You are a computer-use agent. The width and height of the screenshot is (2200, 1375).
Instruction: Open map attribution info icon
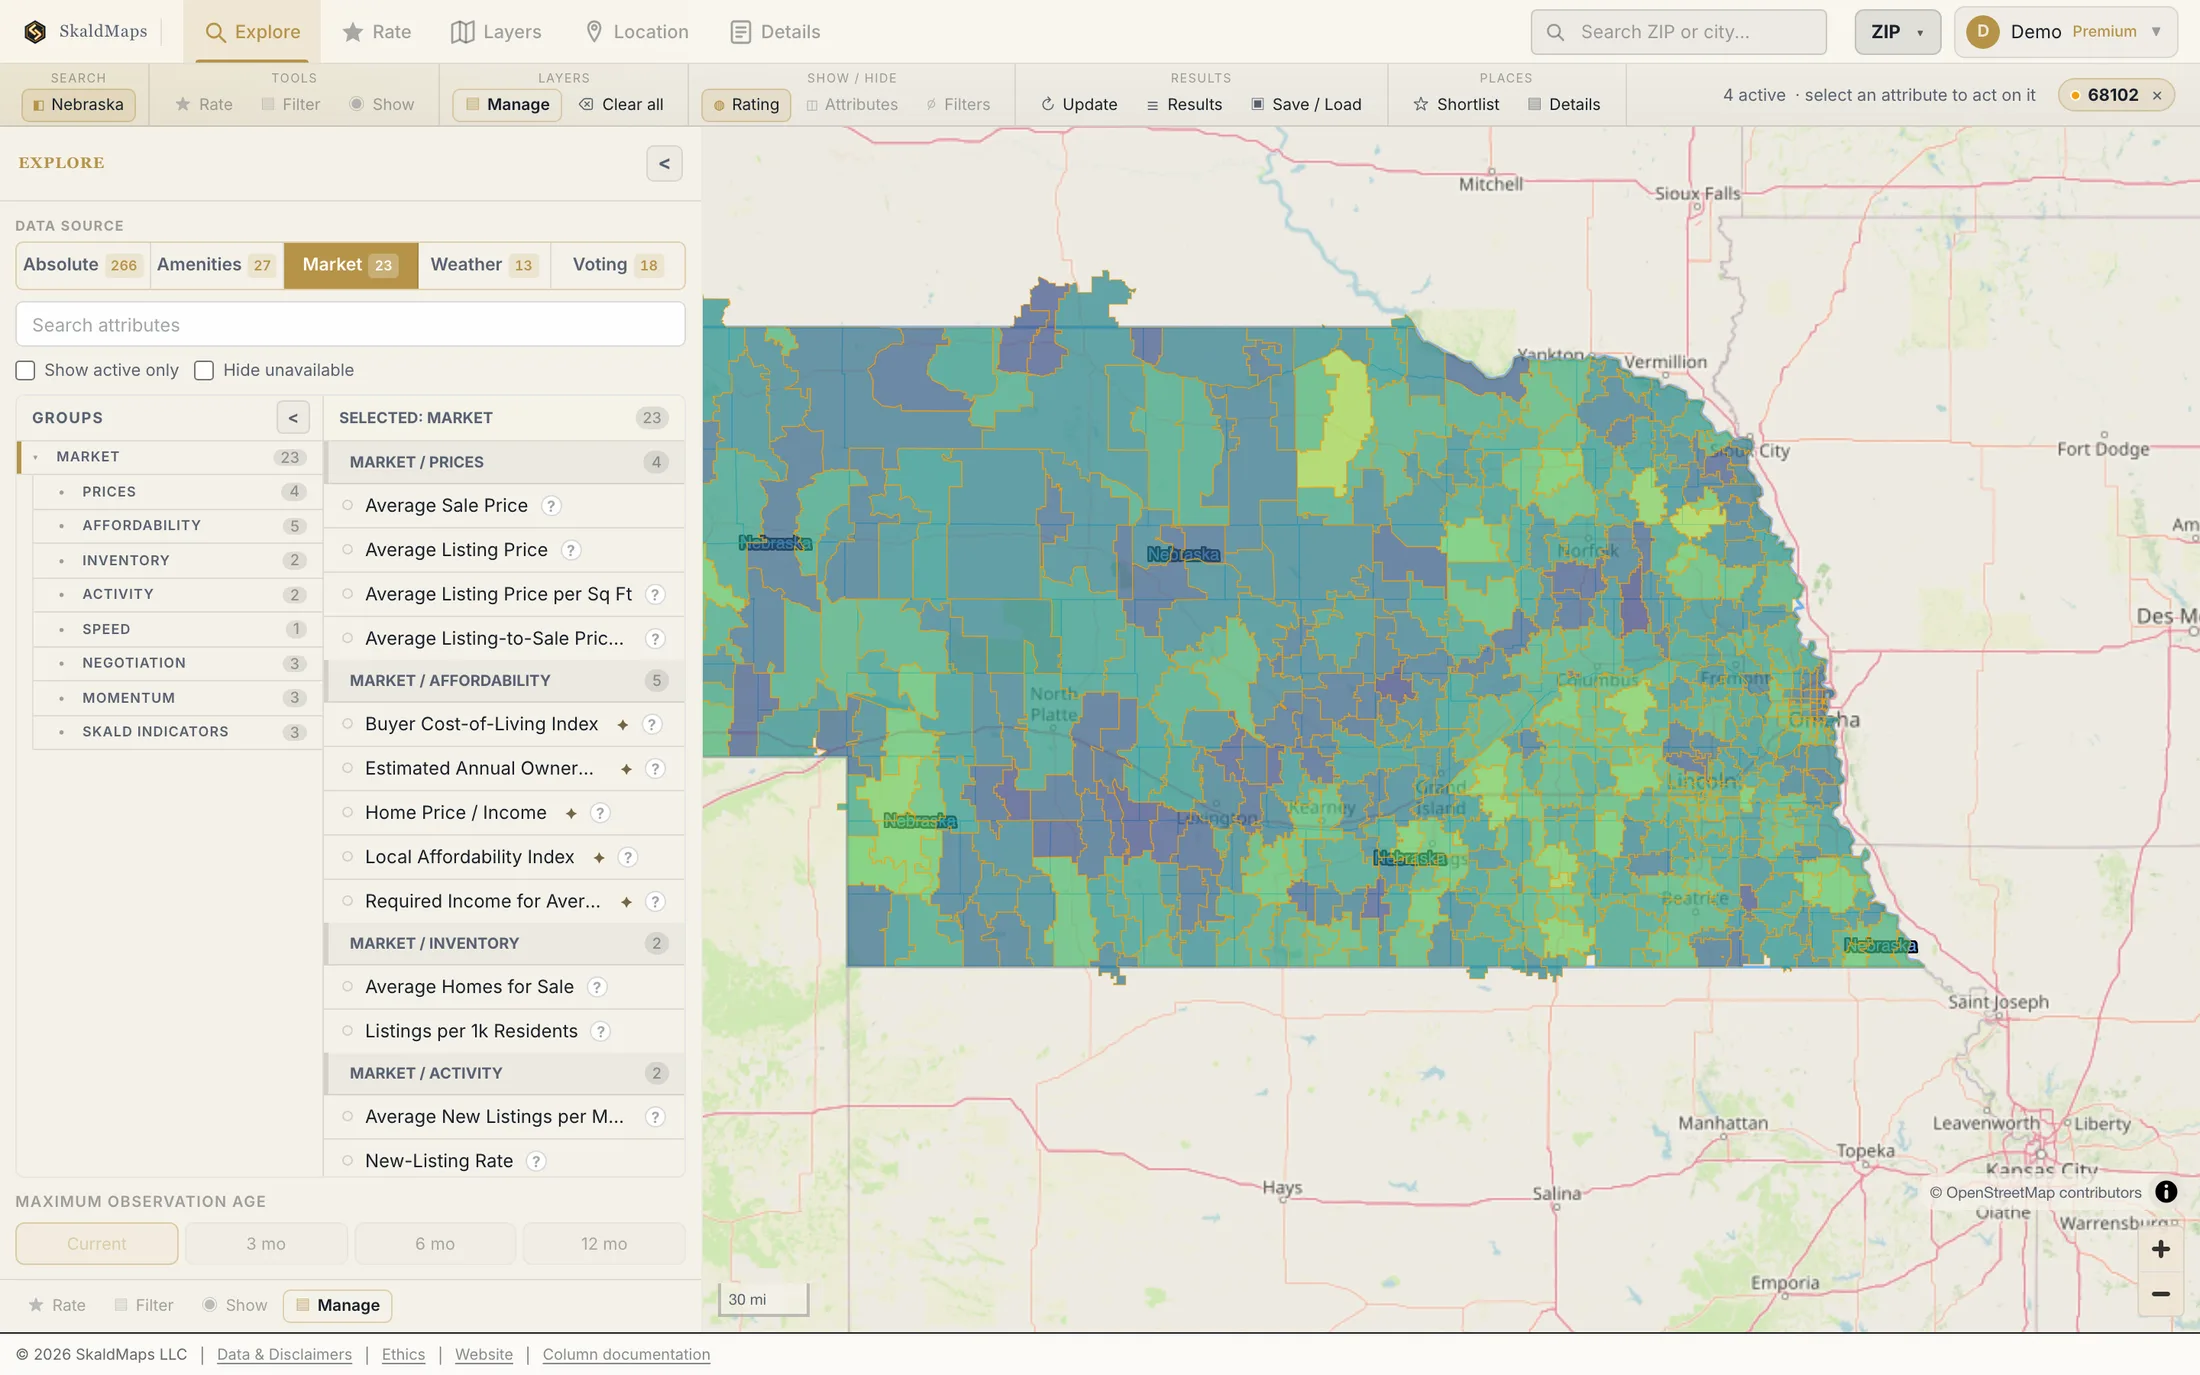(2166, 1192)
